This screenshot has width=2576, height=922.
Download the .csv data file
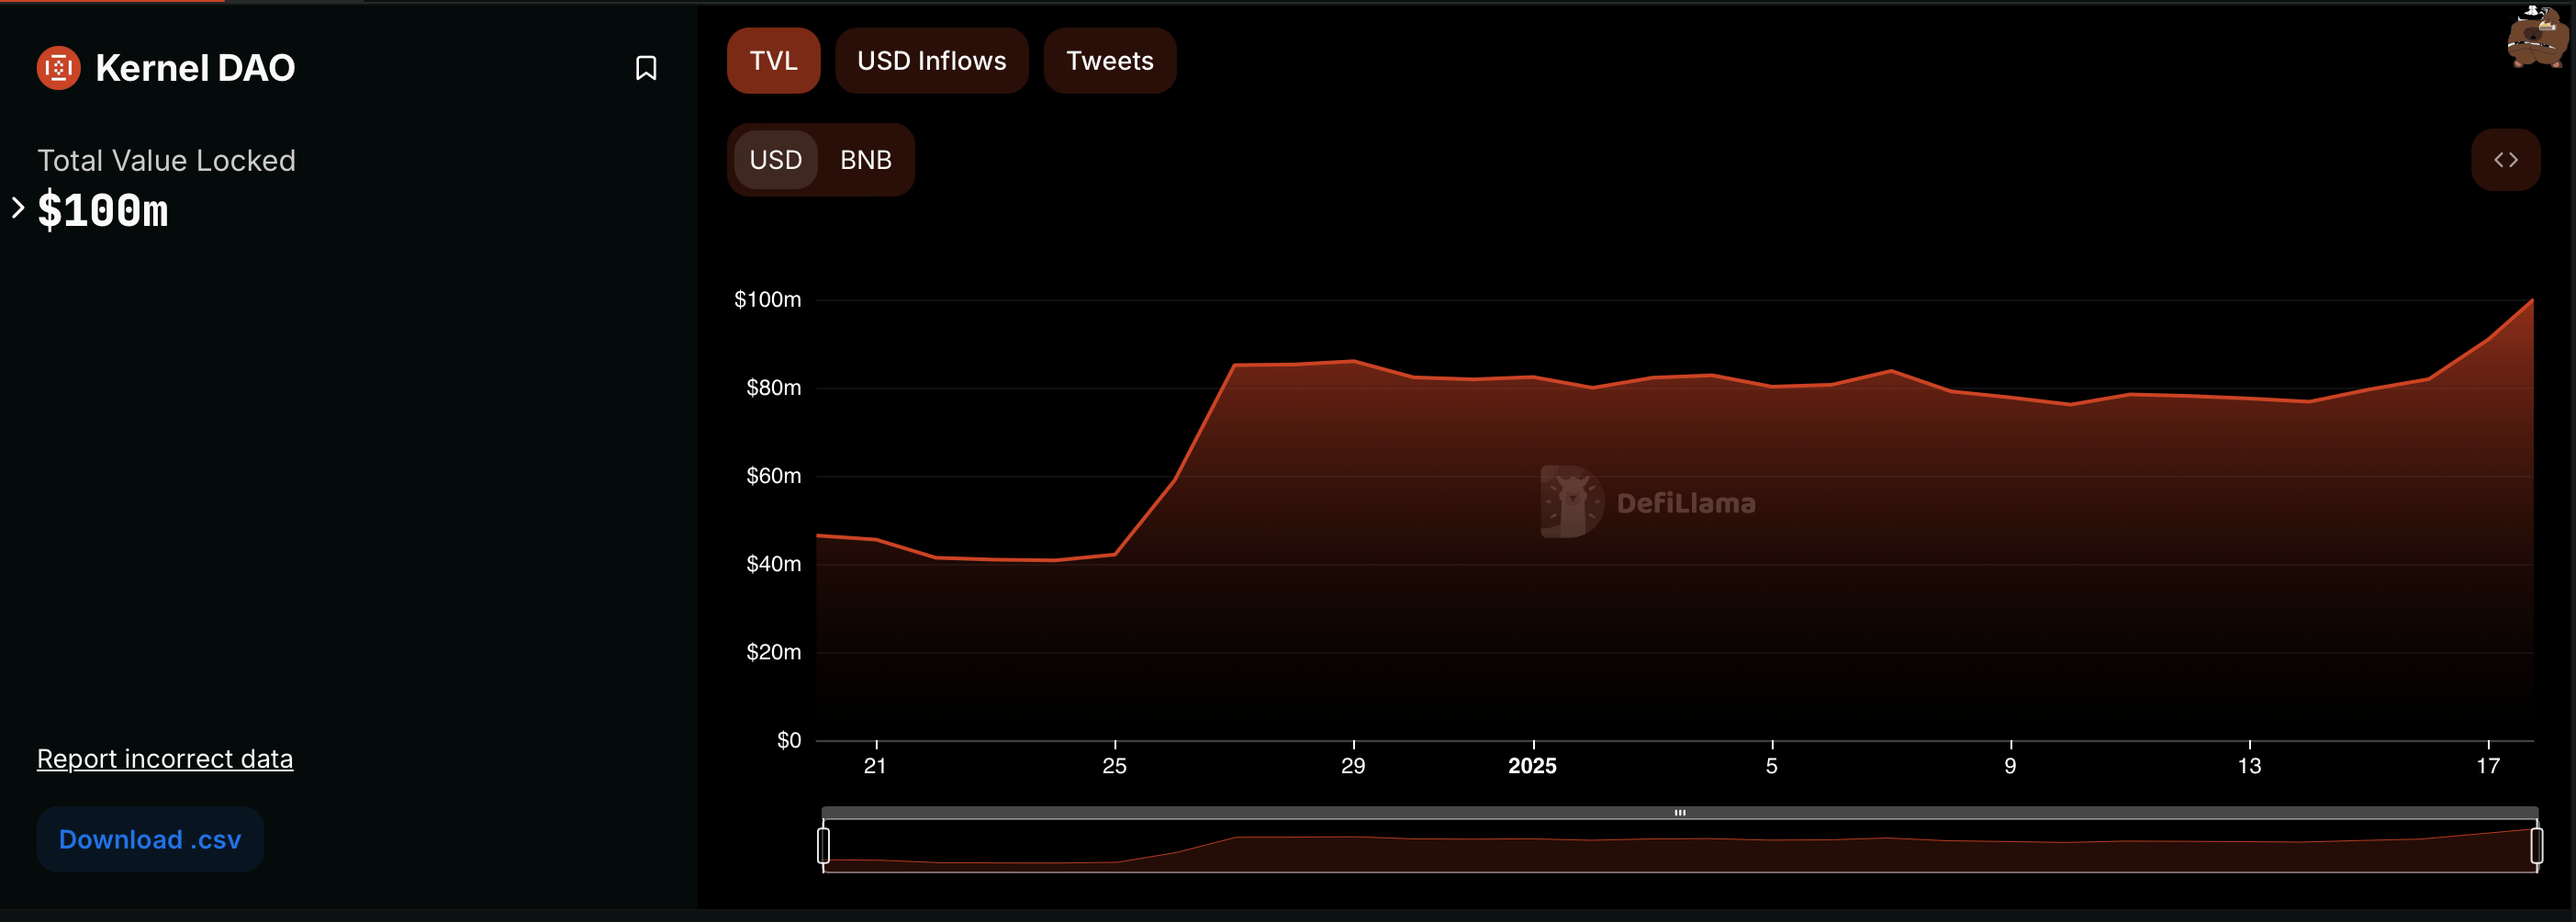(x=150, y=839)
